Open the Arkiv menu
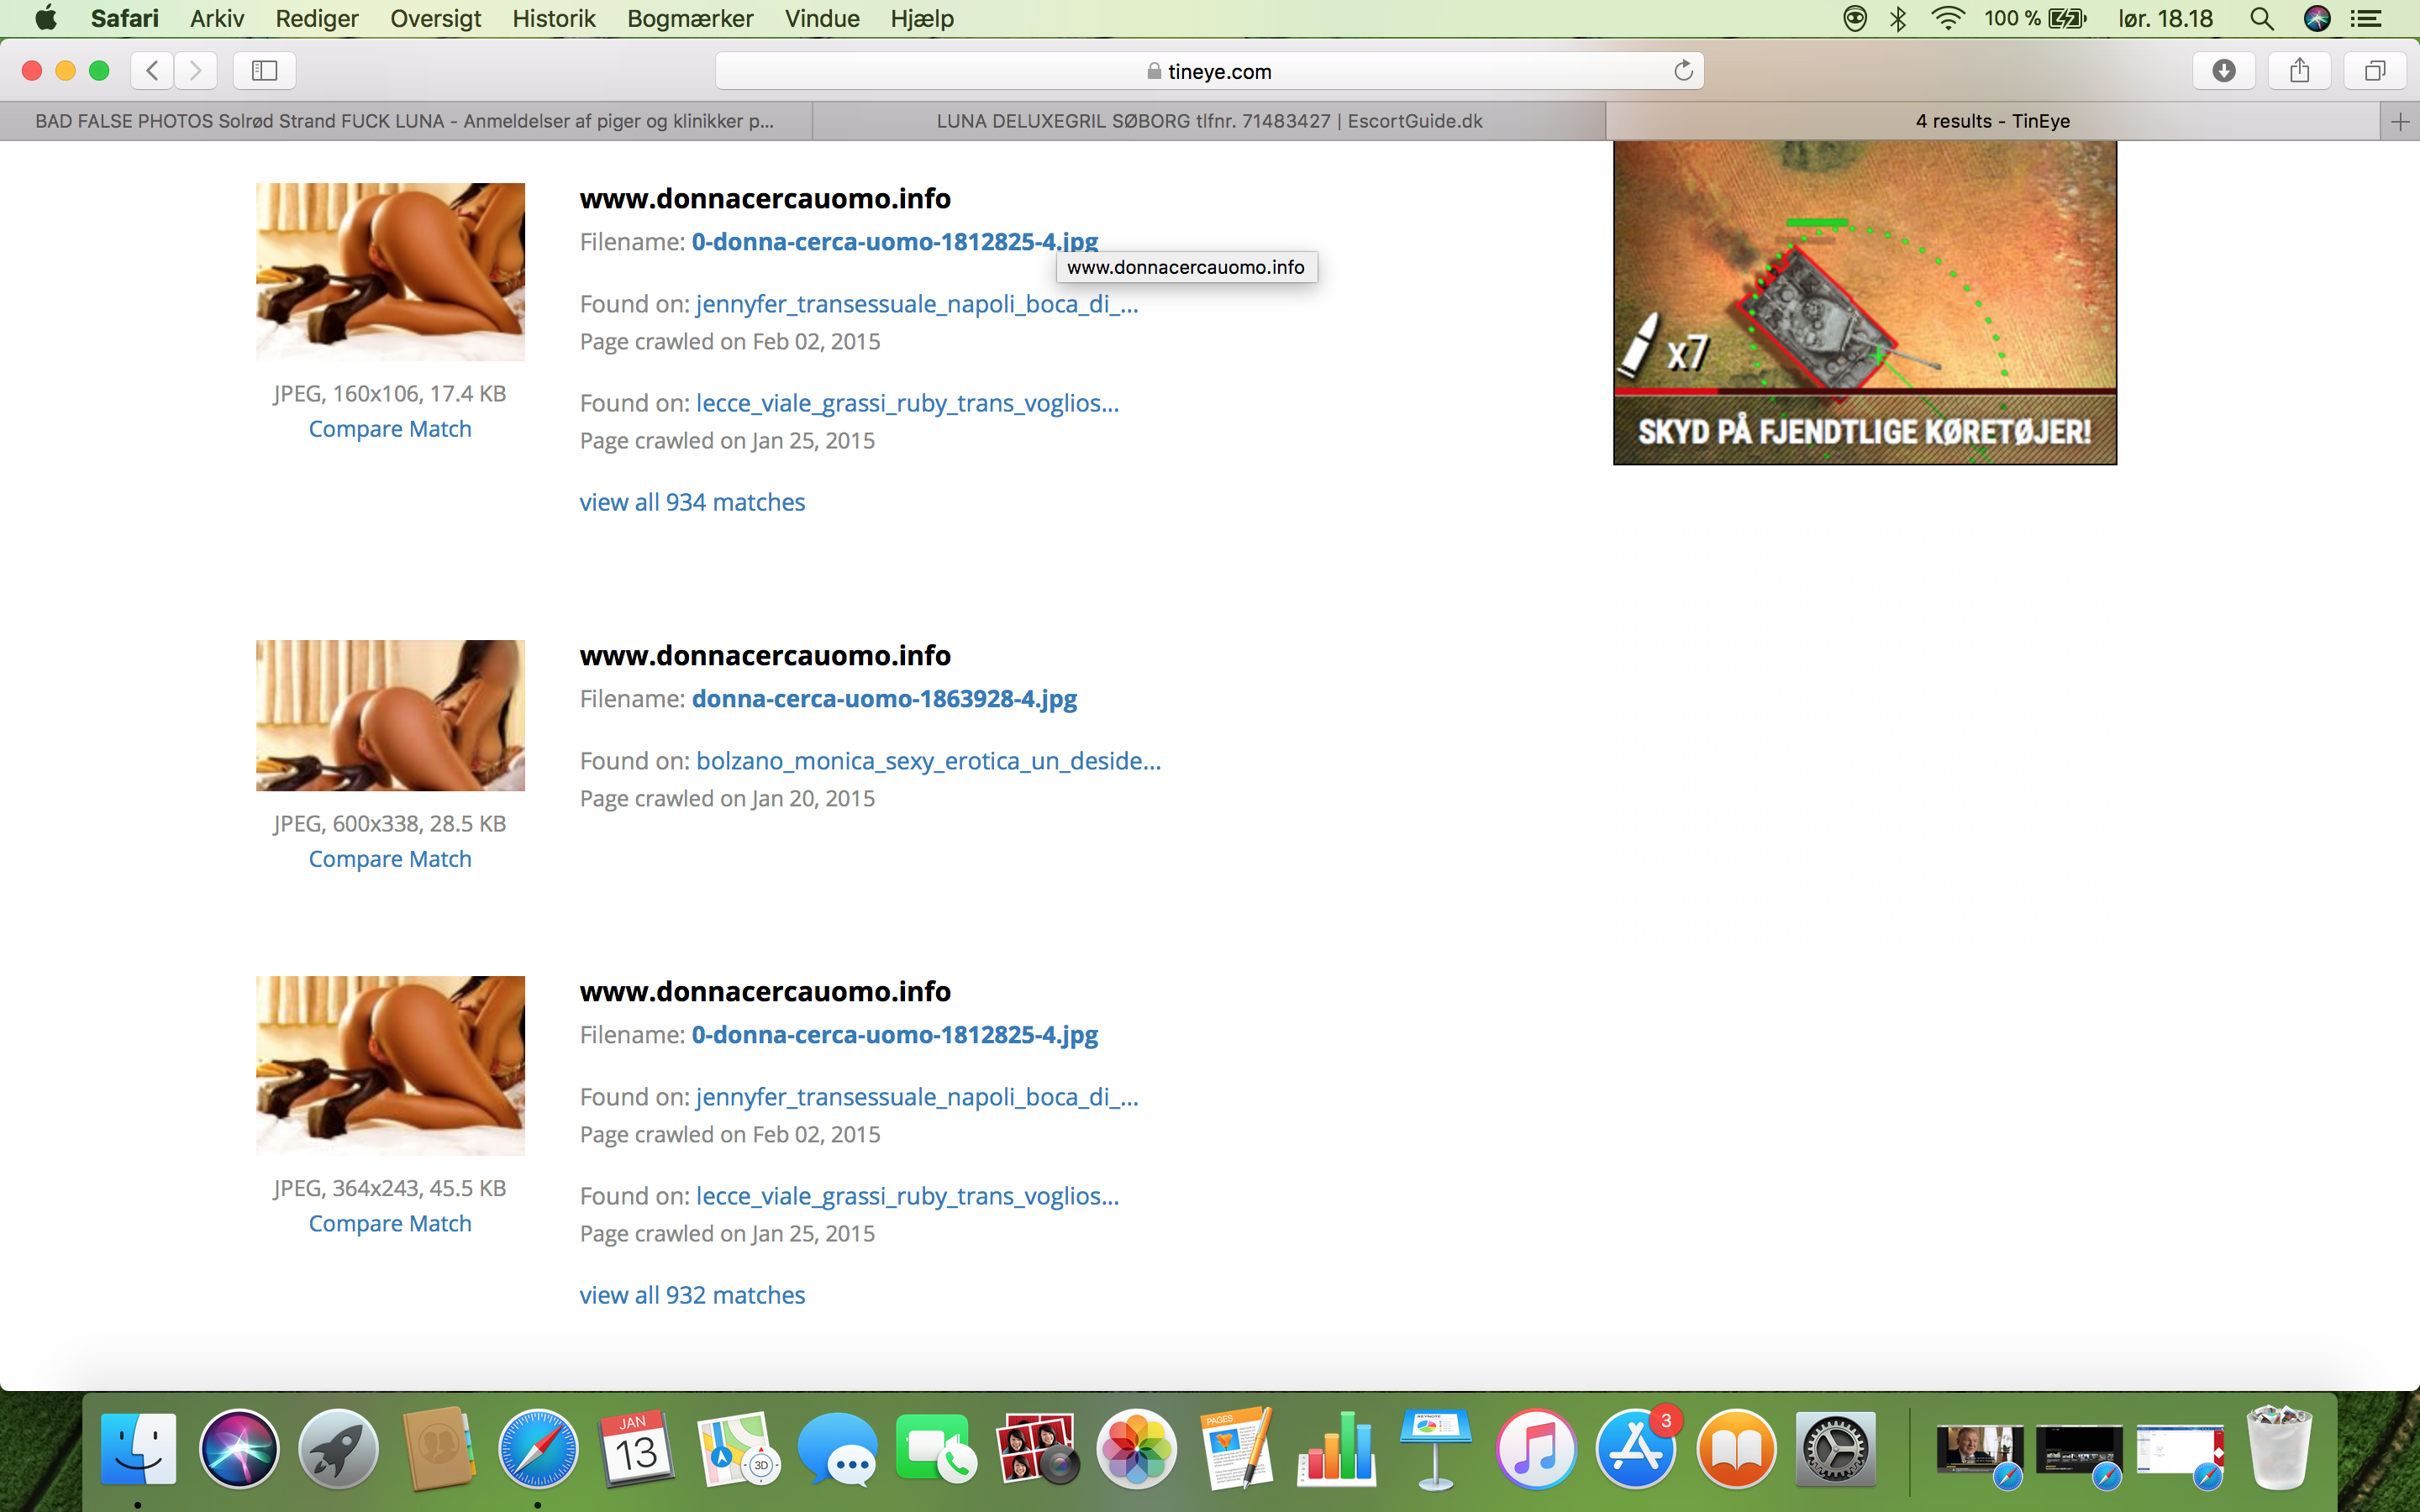 [x=217, y=18]
